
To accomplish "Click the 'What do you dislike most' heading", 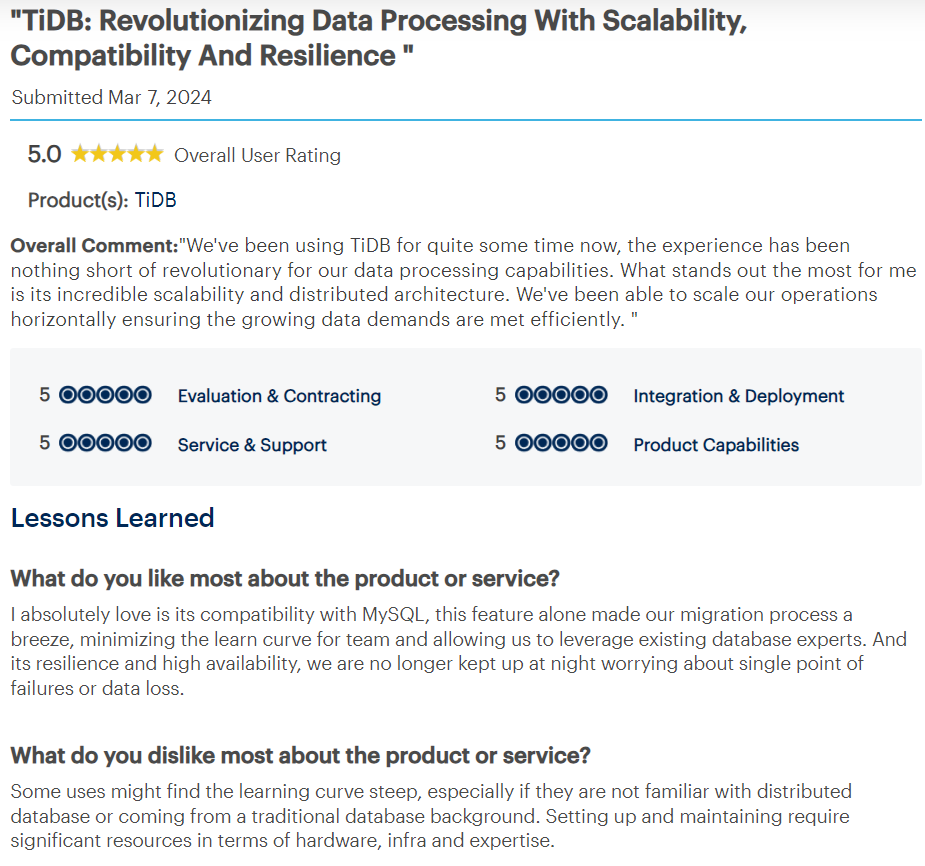I will [300, 754].
